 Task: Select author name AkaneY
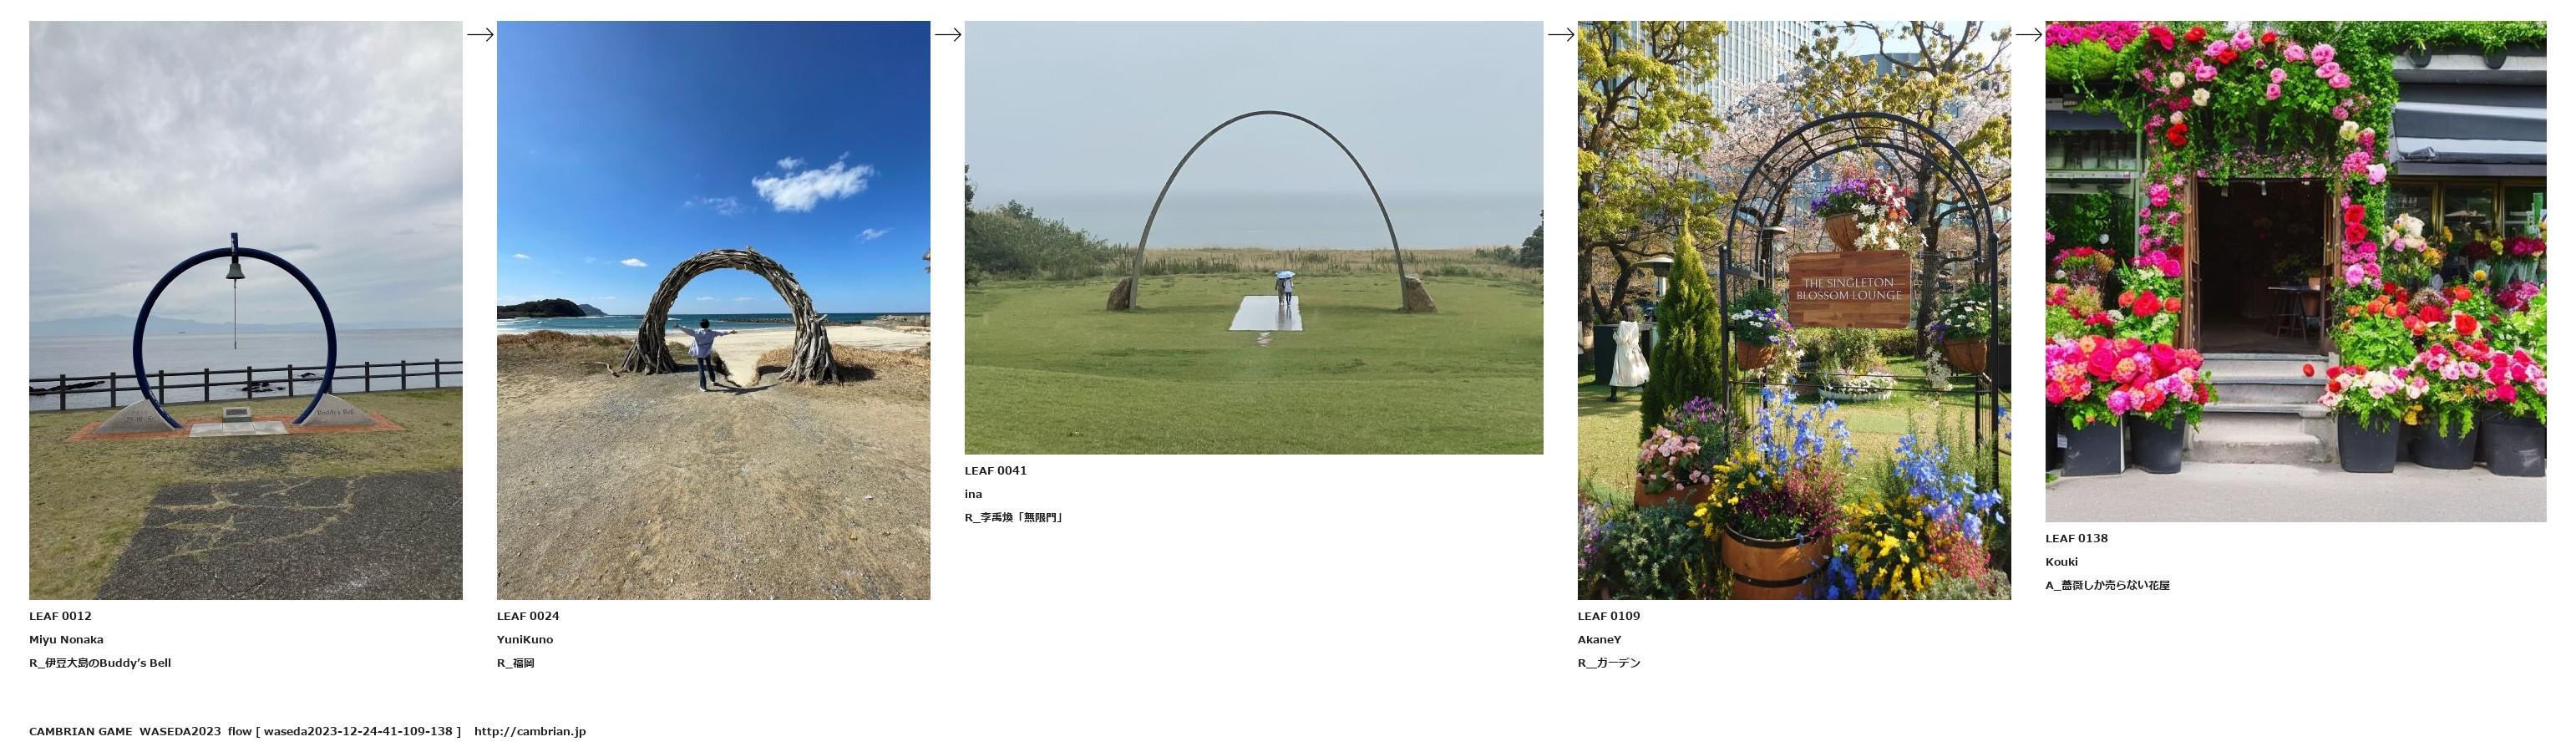coord(1600,640)
